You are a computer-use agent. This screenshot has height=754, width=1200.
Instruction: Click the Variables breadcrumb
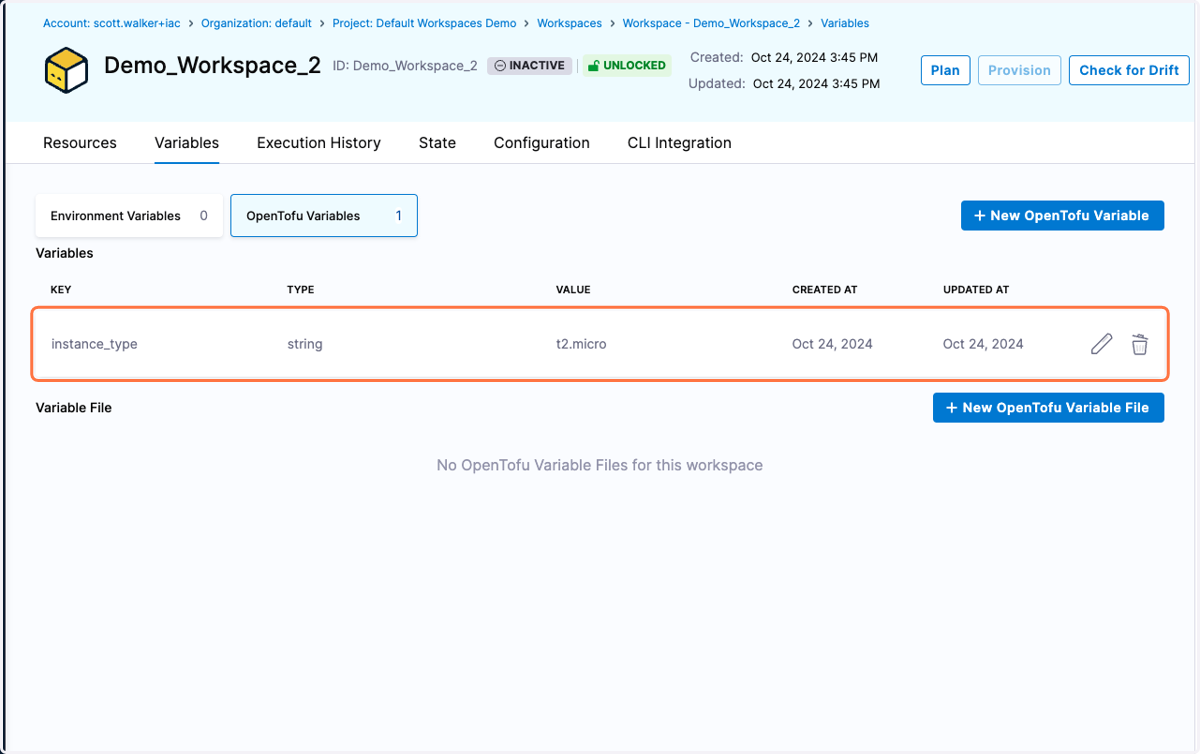(x=845, y=23)
